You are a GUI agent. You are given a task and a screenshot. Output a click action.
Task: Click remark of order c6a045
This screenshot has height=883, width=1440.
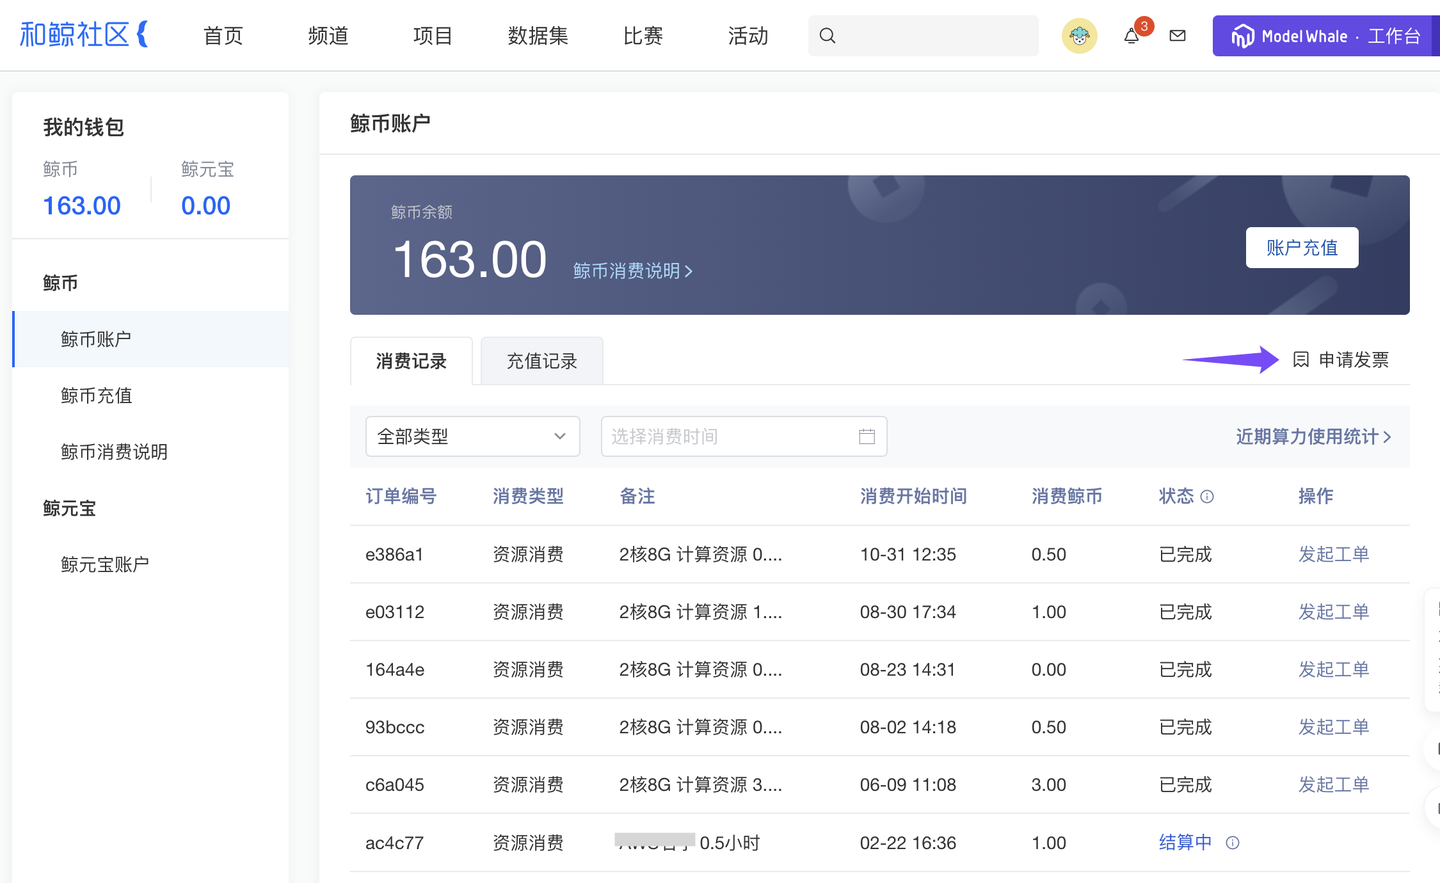(x=701, y=785)
